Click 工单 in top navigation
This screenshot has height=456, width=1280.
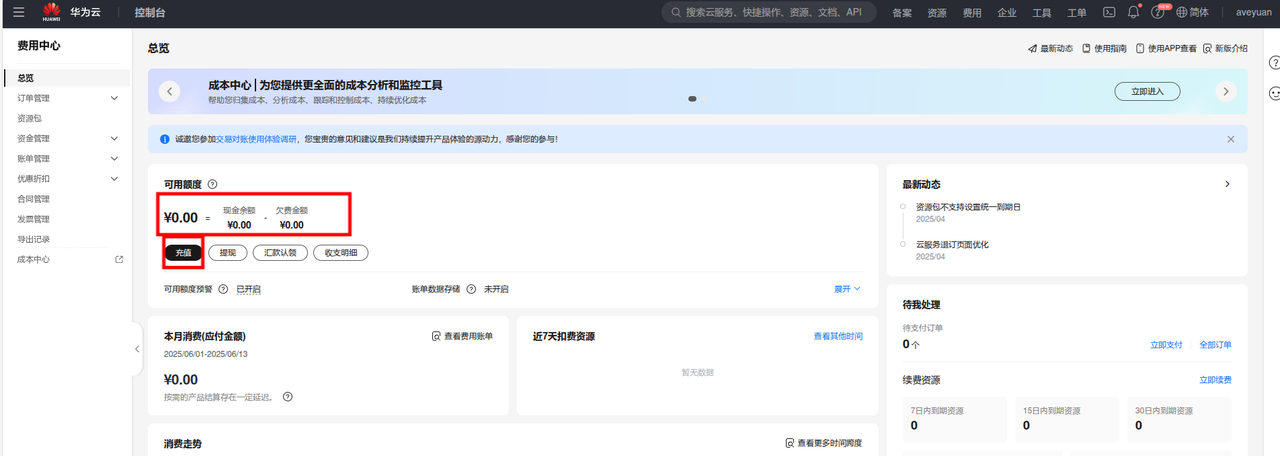click(1077, 13)
